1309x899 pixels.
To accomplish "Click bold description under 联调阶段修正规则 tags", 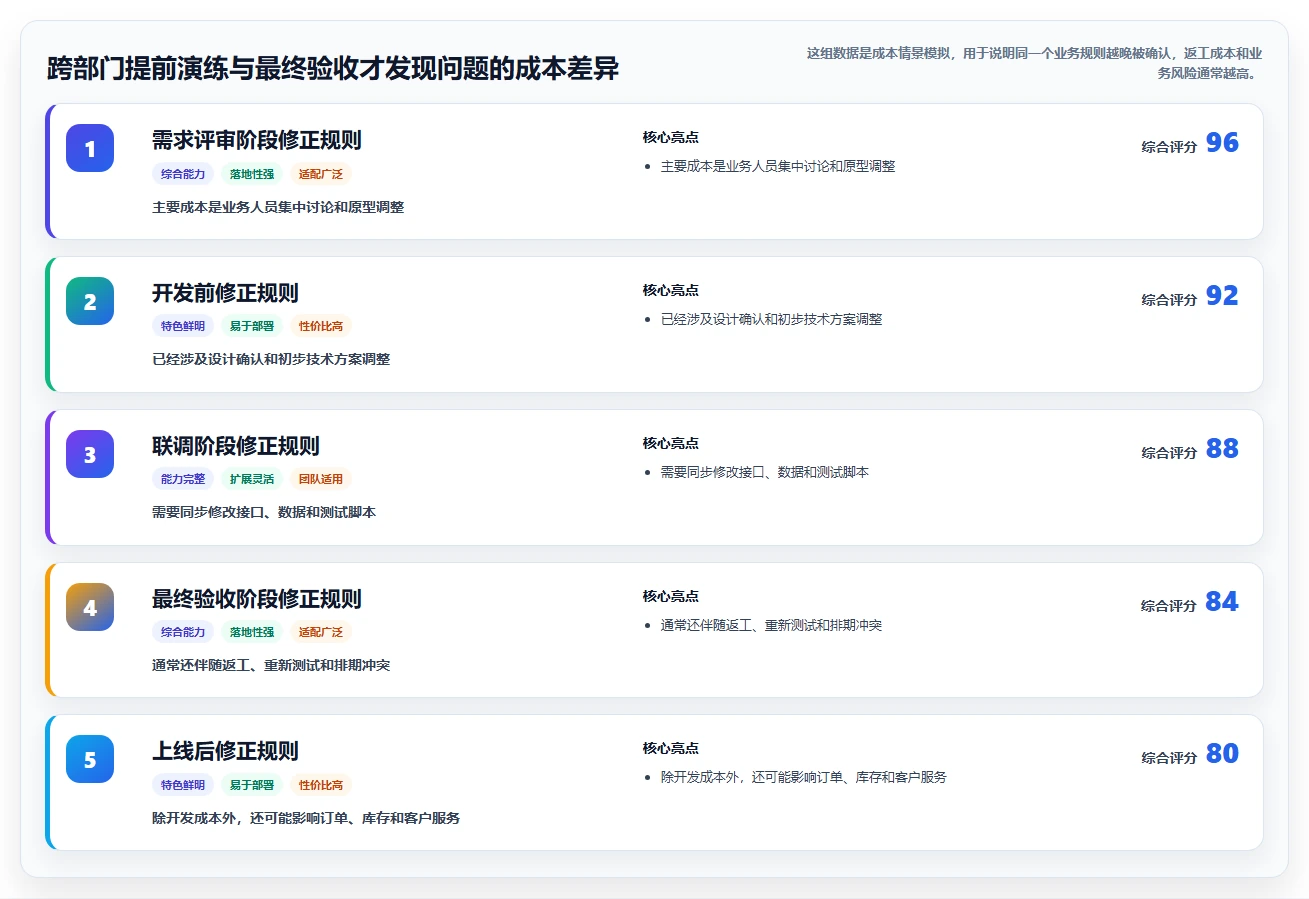I will 264,512.
